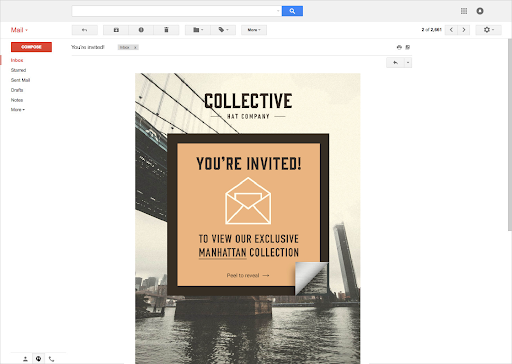Screen dimensions: 512x364
Task: Open the Notes label
Action: 17,100
